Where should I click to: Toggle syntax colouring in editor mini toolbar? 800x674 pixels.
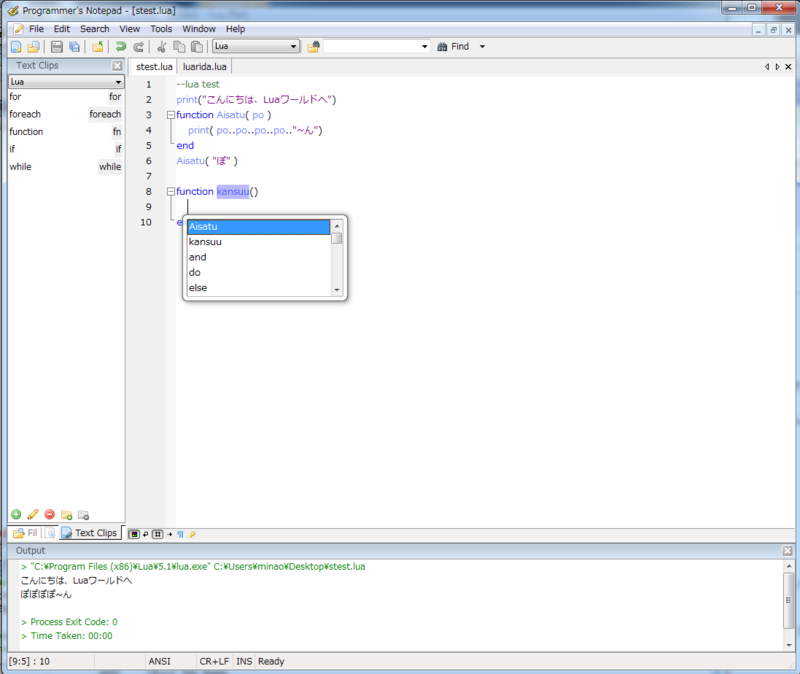(x=134, y=534)
